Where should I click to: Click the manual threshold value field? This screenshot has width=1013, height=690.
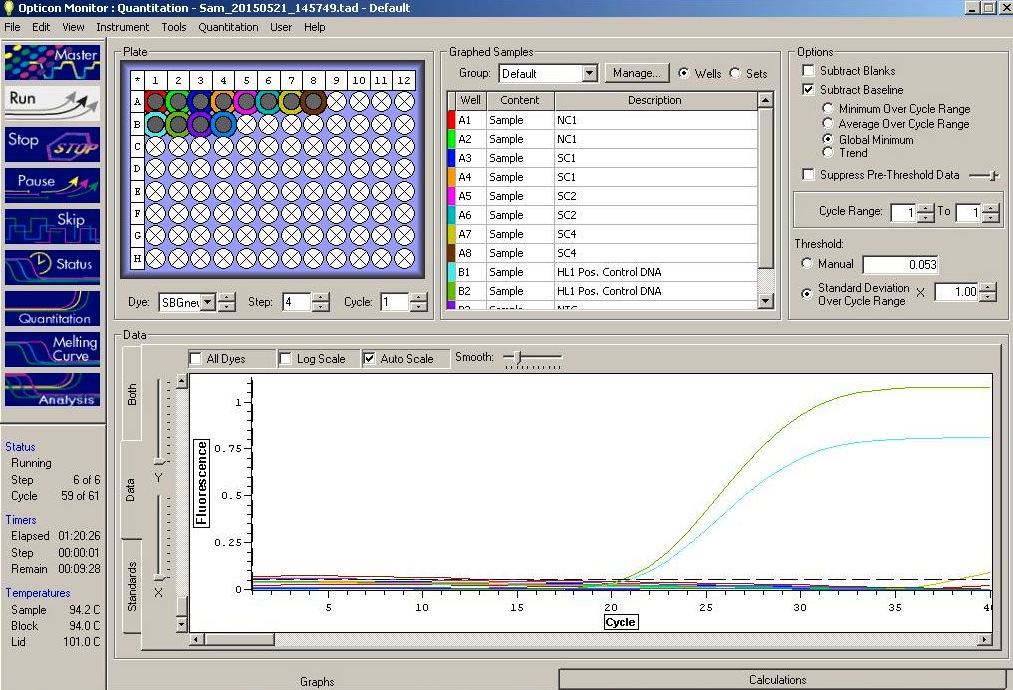899,265
